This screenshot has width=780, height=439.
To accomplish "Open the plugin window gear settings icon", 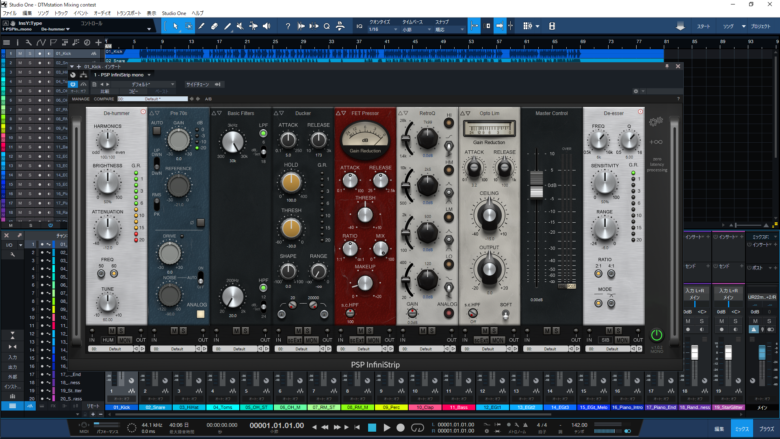I will click(636, 91).
